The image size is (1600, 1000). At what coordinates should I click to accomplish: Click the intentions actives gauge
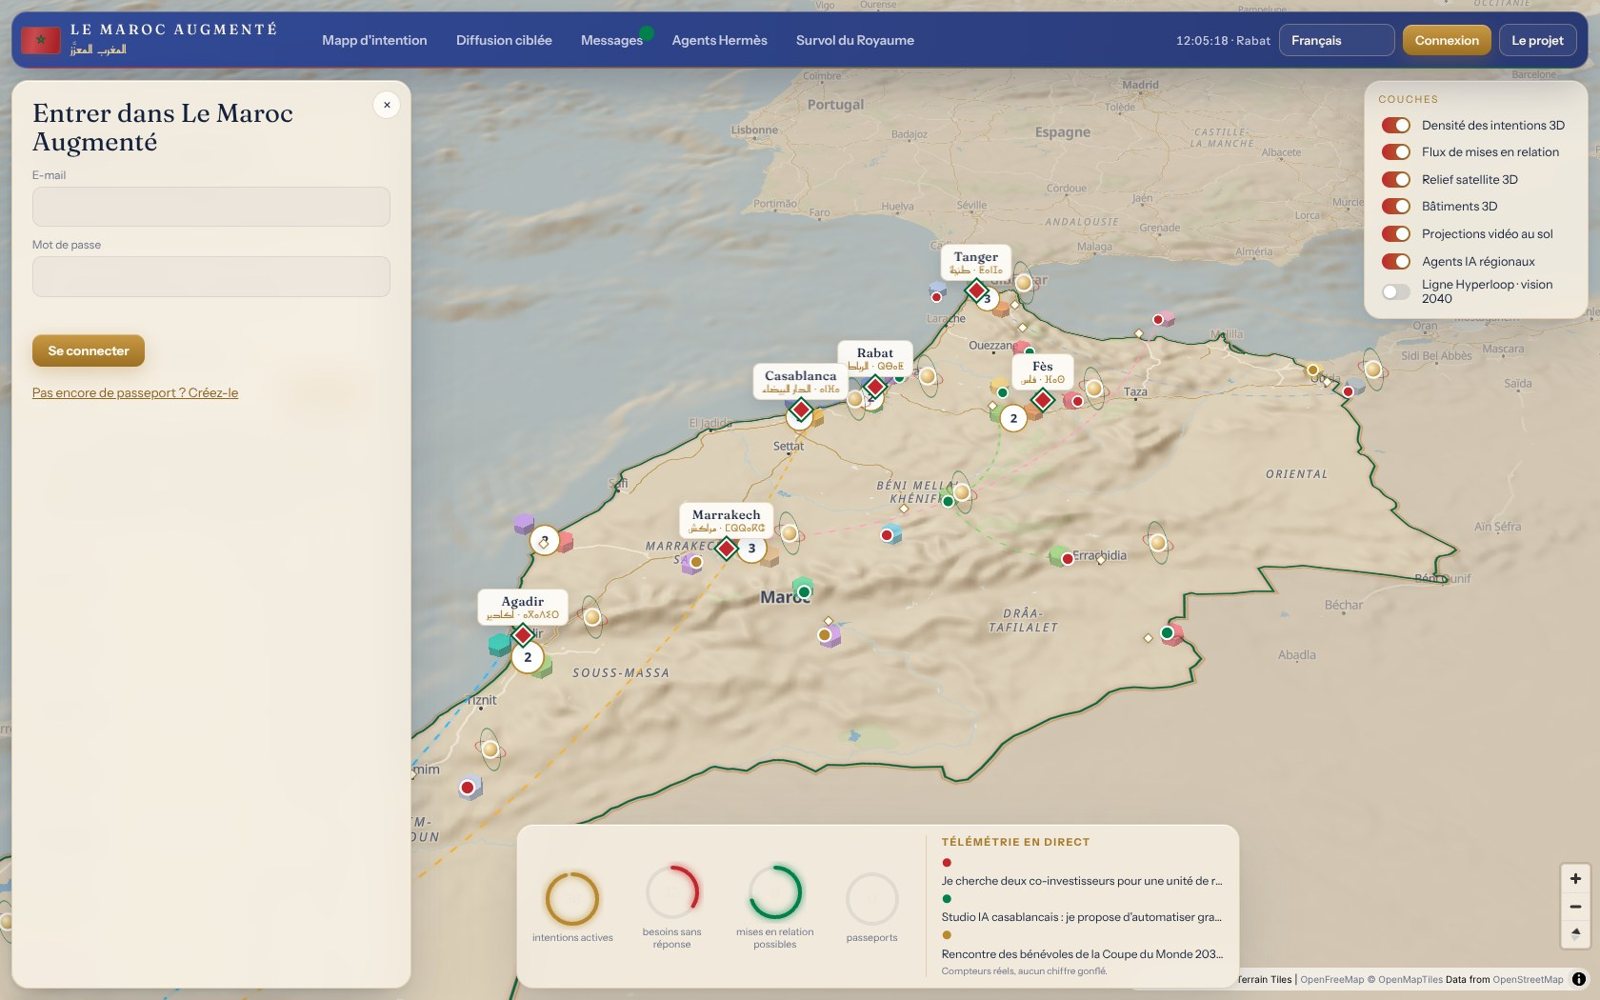point(572,898)
